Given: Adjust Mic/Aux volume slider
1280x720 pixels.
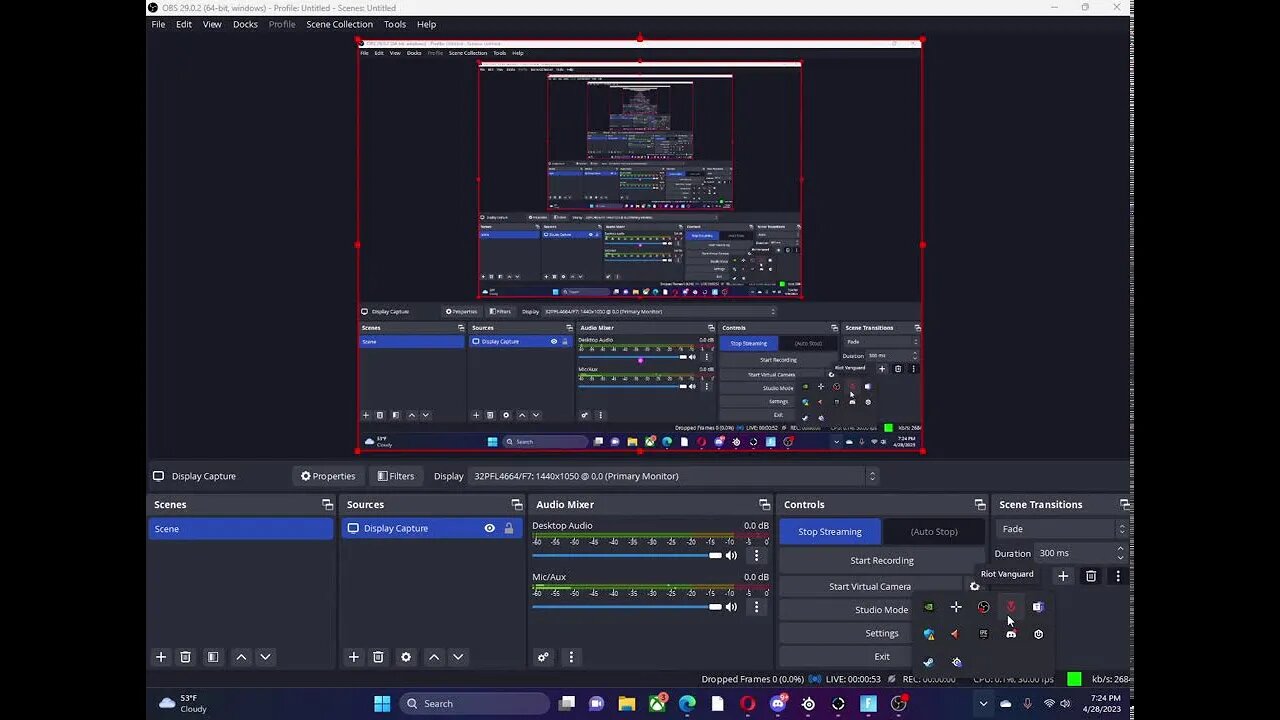Looking at the screenshot, I should [627, 607].
